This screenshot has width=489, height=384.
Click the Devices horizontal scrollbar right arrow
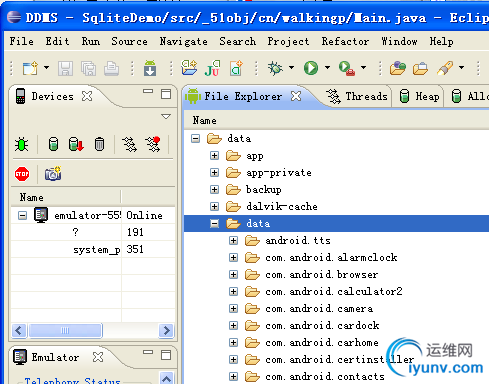pyautogui.click(x=167, y=331)
